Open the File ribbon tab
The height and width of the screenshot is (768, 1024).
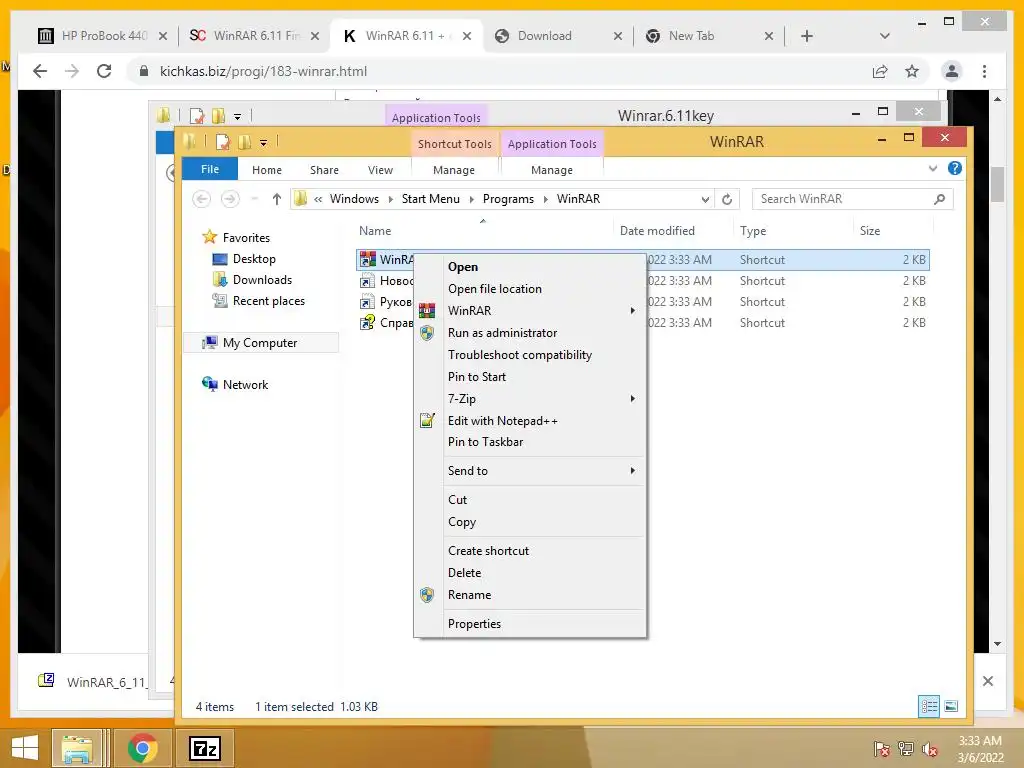pyautogui.click(x=210, y=169)
